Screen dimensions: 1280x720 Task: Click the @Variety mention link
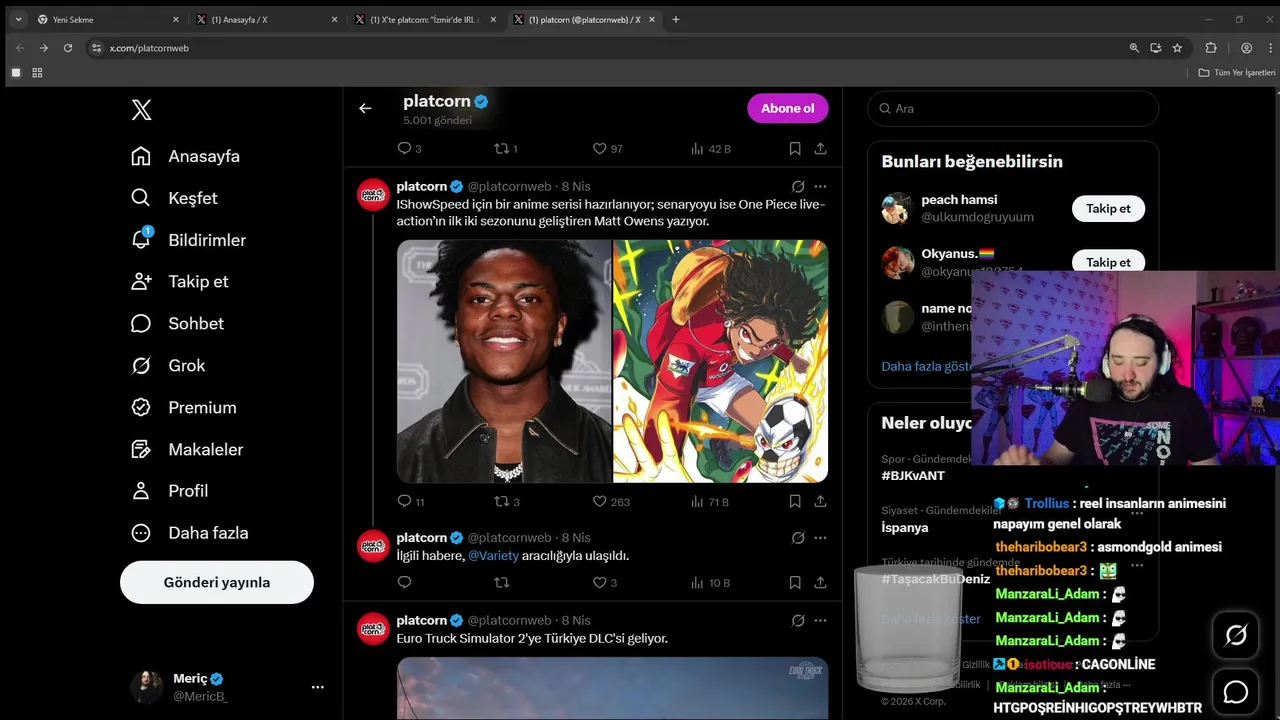coord(494,555)
